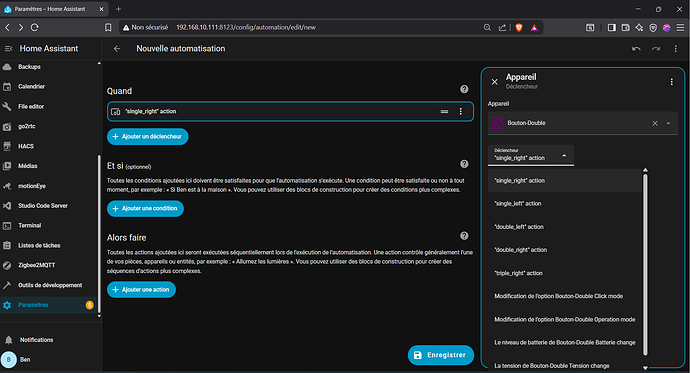The height and width of the screenshot is (373, 690).
Task: Open the single_right trigger row options menu
Action: click(x=461, y=112)
